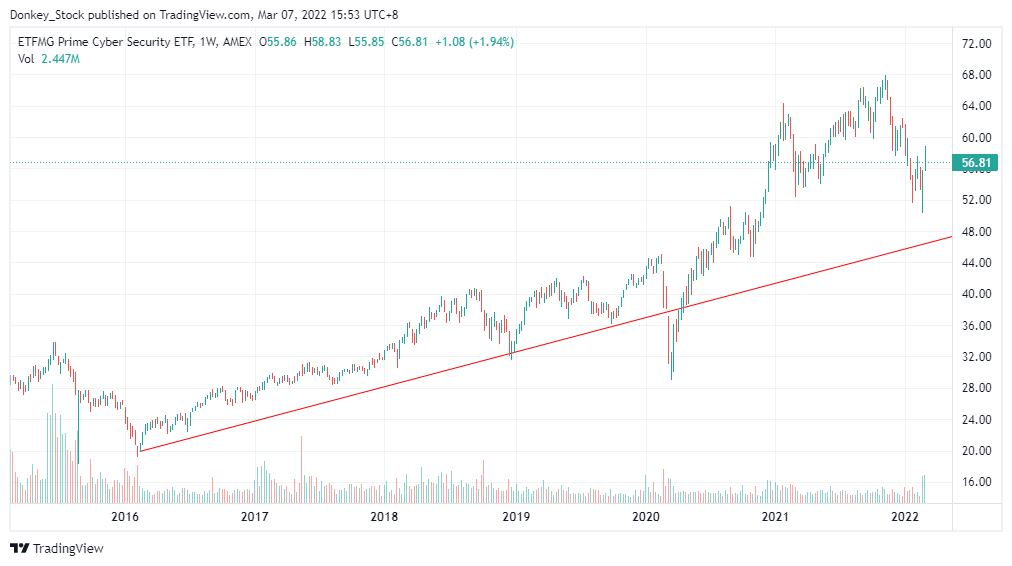The image size is (1012, 566).
Task: Click the 2.447M volume value
Action: (61, 59)
